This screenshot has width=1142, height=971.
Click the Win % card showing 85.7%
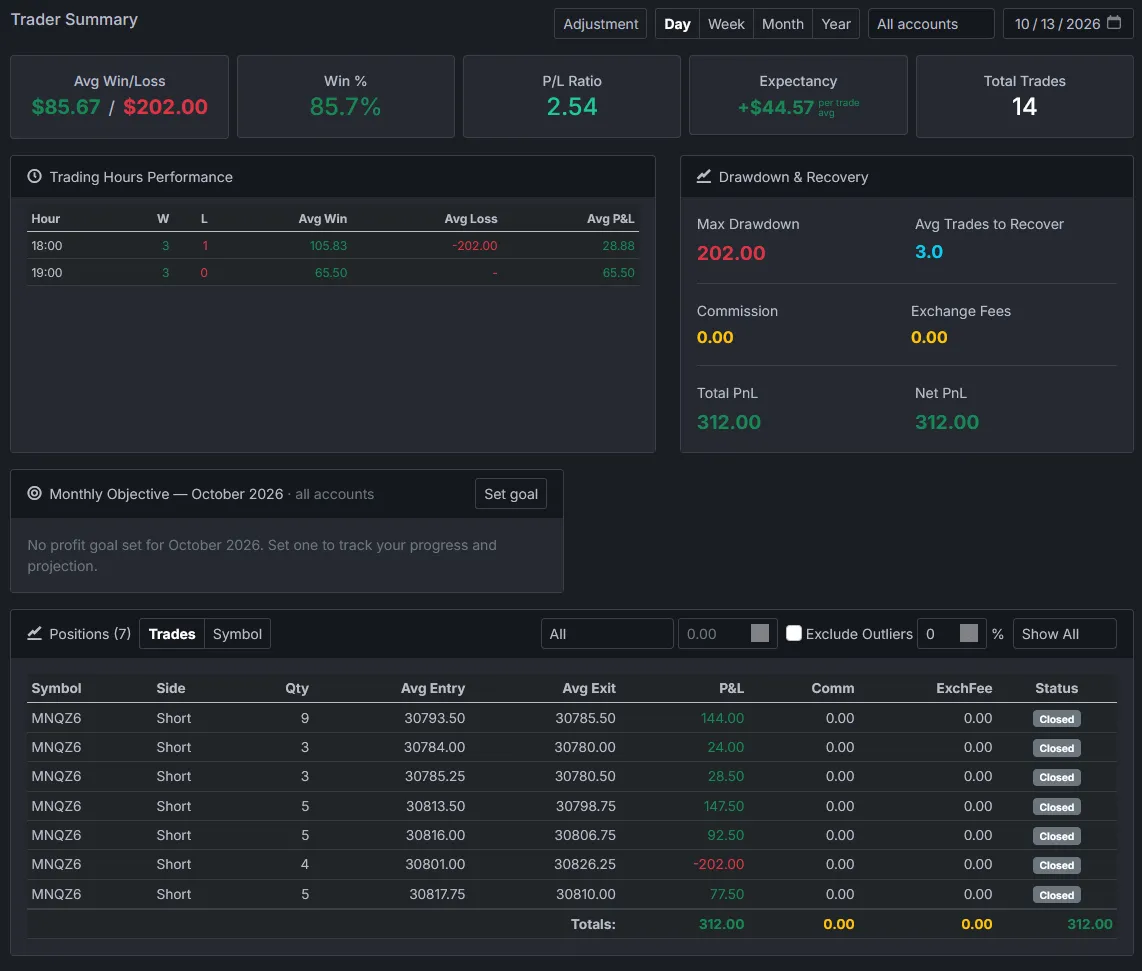345,96
